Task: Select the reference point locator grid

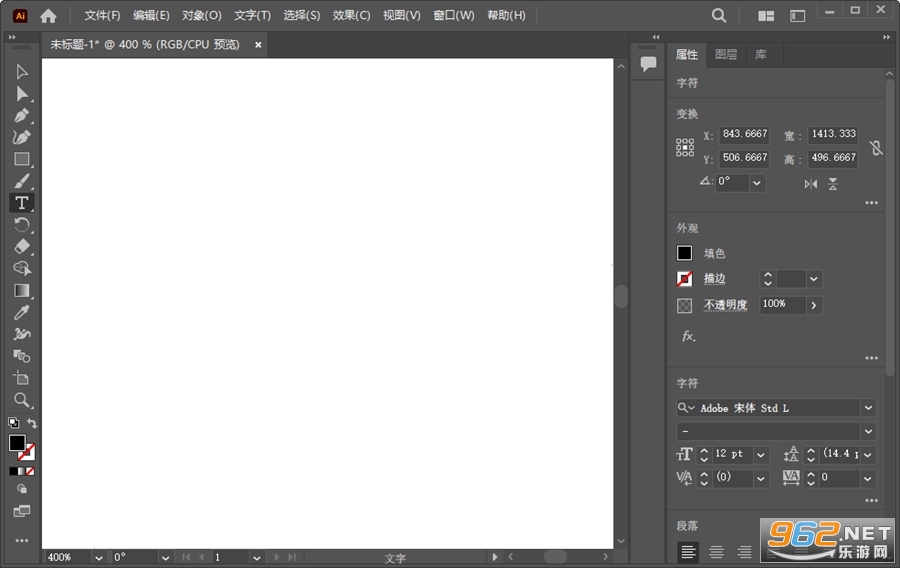Action: coord(685,147)
